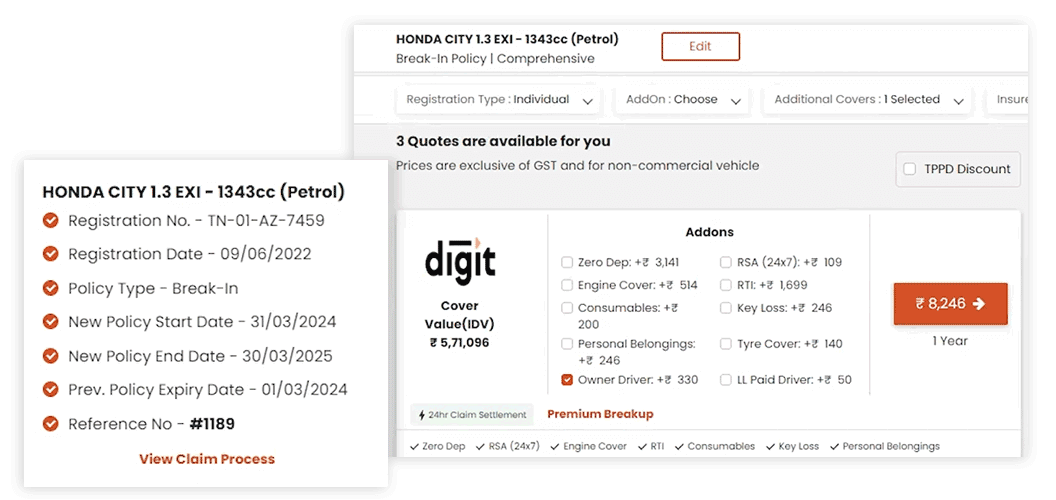
Task: Click the 24hr Claim Settlement badge
Action: 473,414
